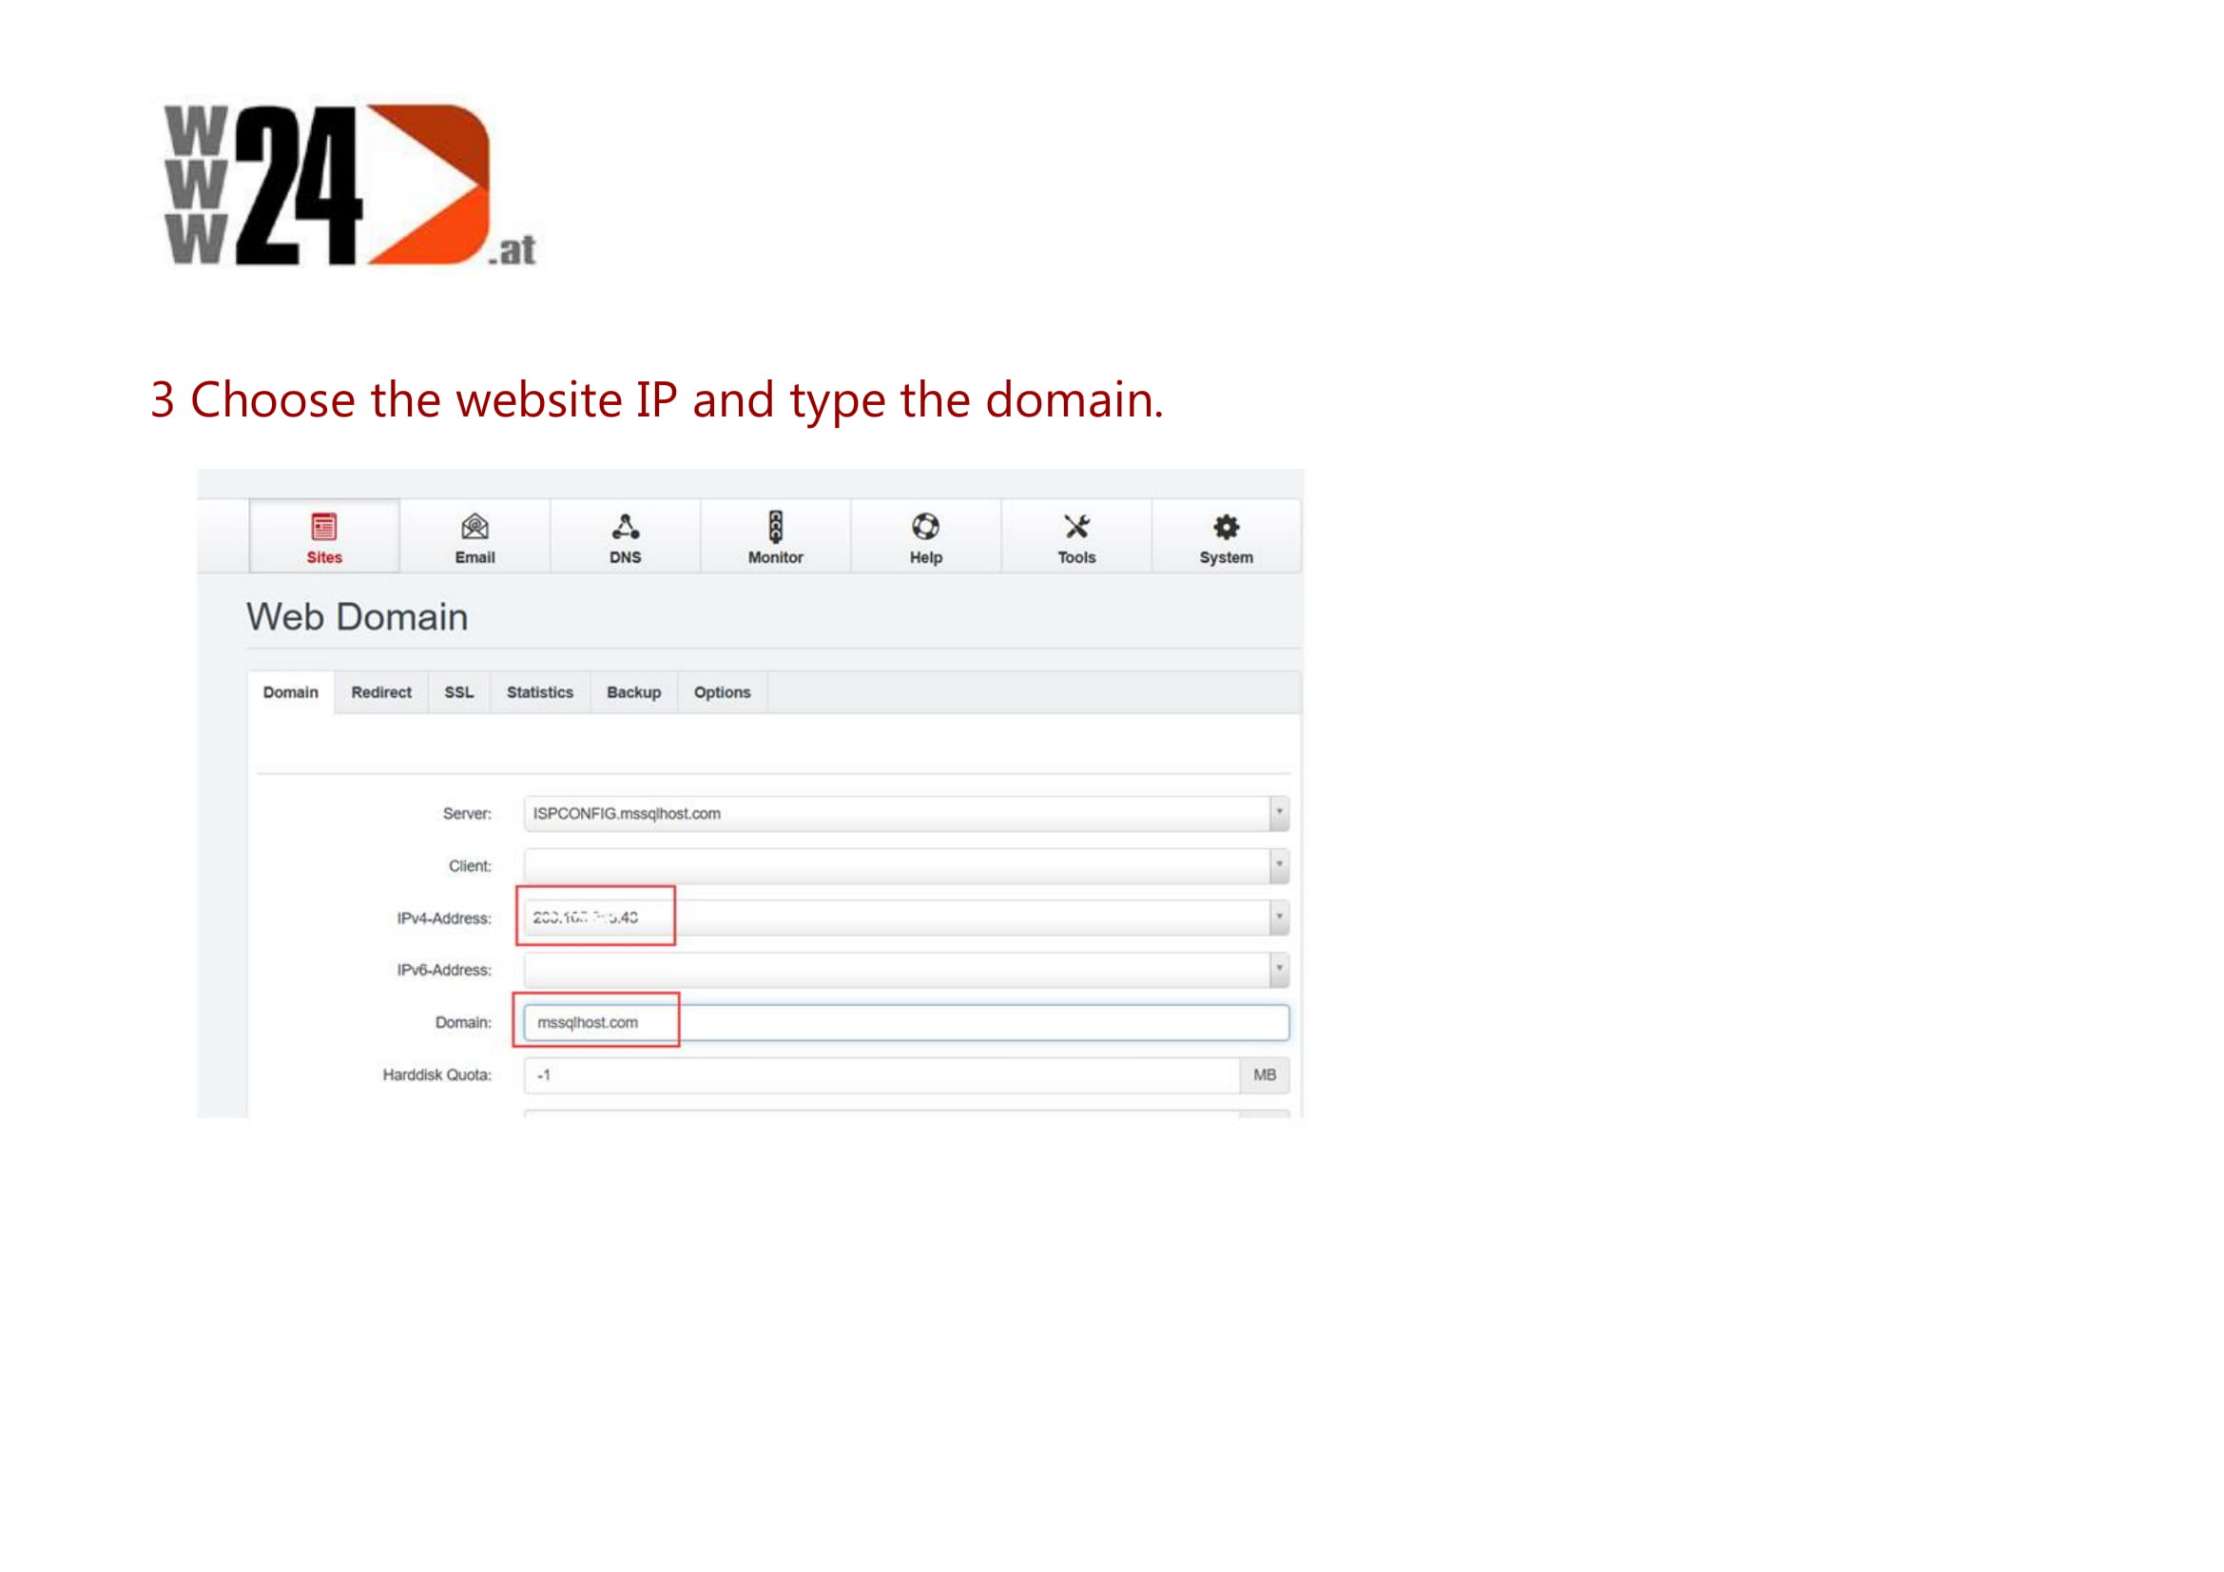
Task: Expand the Server dropdown arrow
Action: click(1279, 814)
